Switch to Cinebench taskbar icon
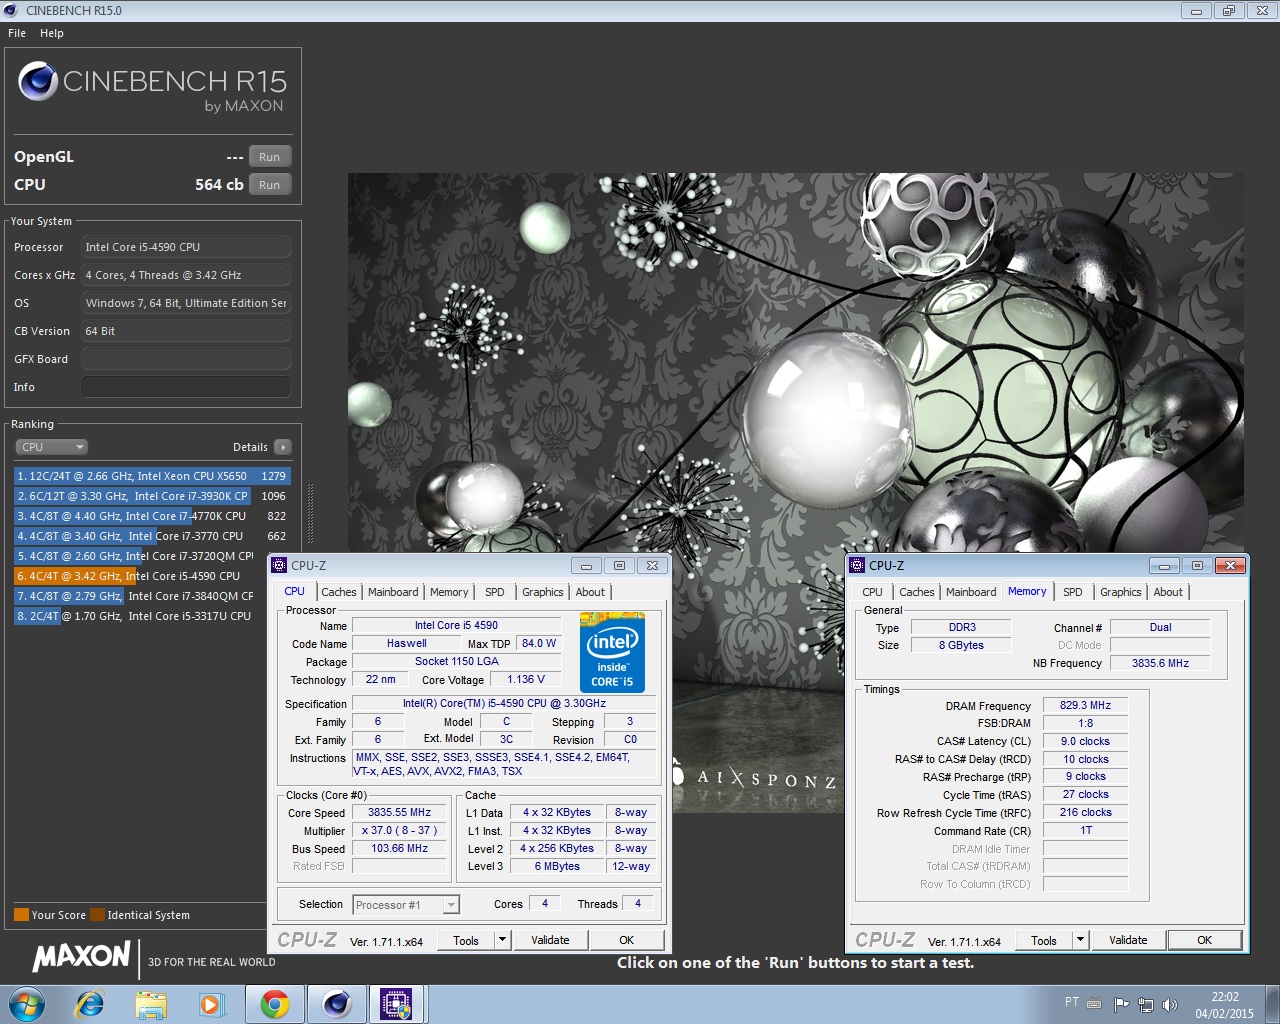This screenshot has width=1280, height=1024. 336,1004
